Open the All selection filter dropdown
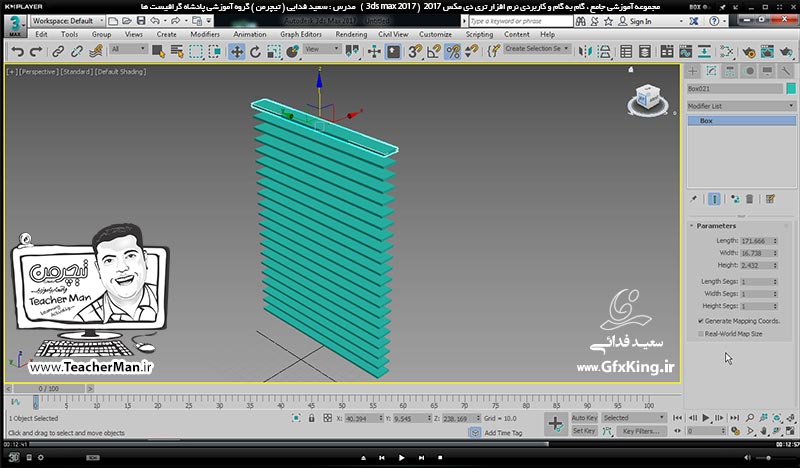The height and width of the screenshot is (468, 800). click(129, 50)
